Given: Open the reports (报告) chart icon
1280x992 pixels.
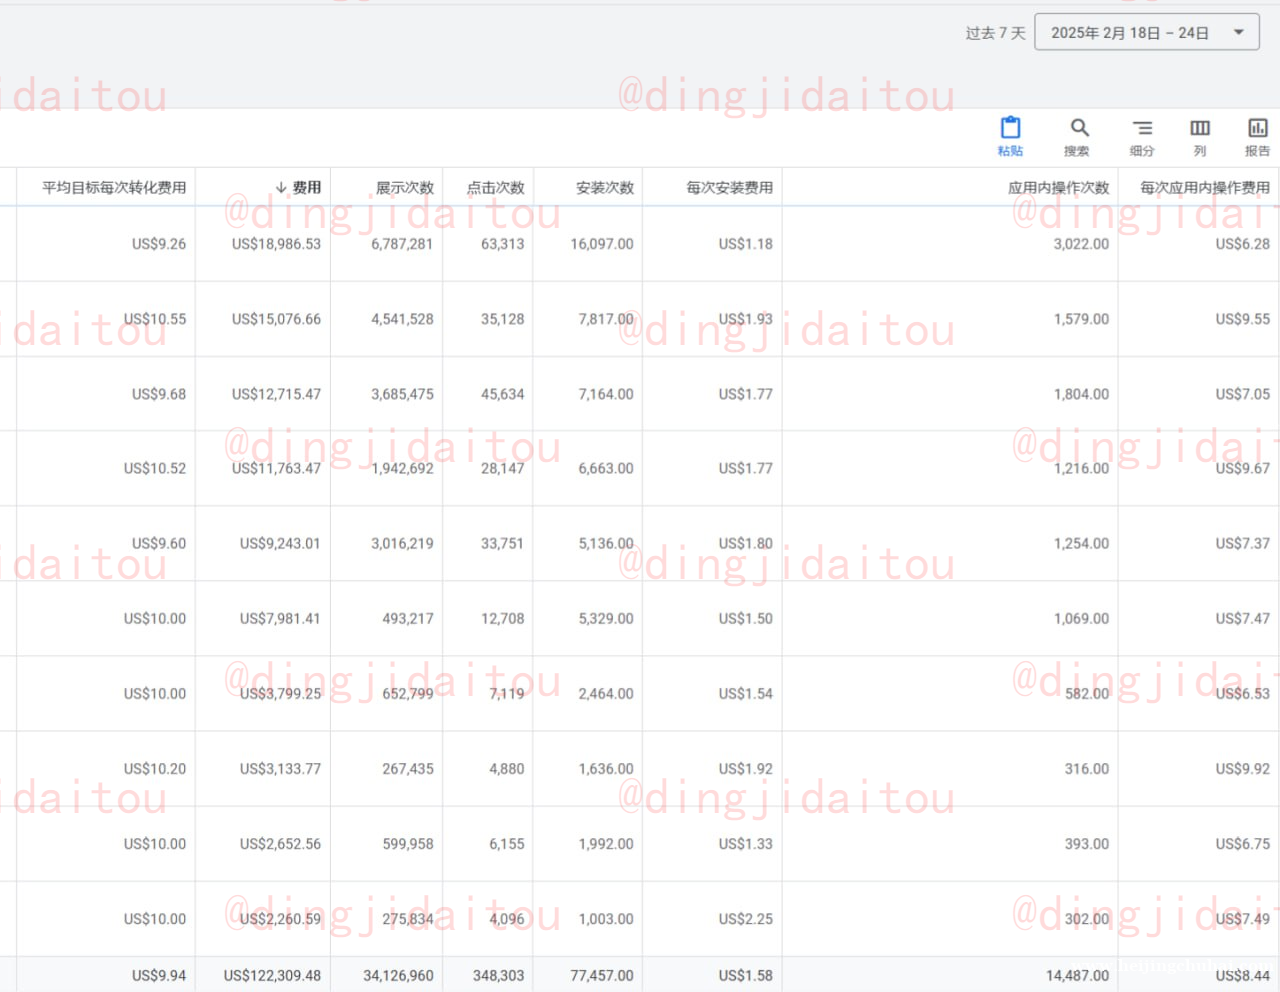Looking at the screenshot, I should (1258, 128).
